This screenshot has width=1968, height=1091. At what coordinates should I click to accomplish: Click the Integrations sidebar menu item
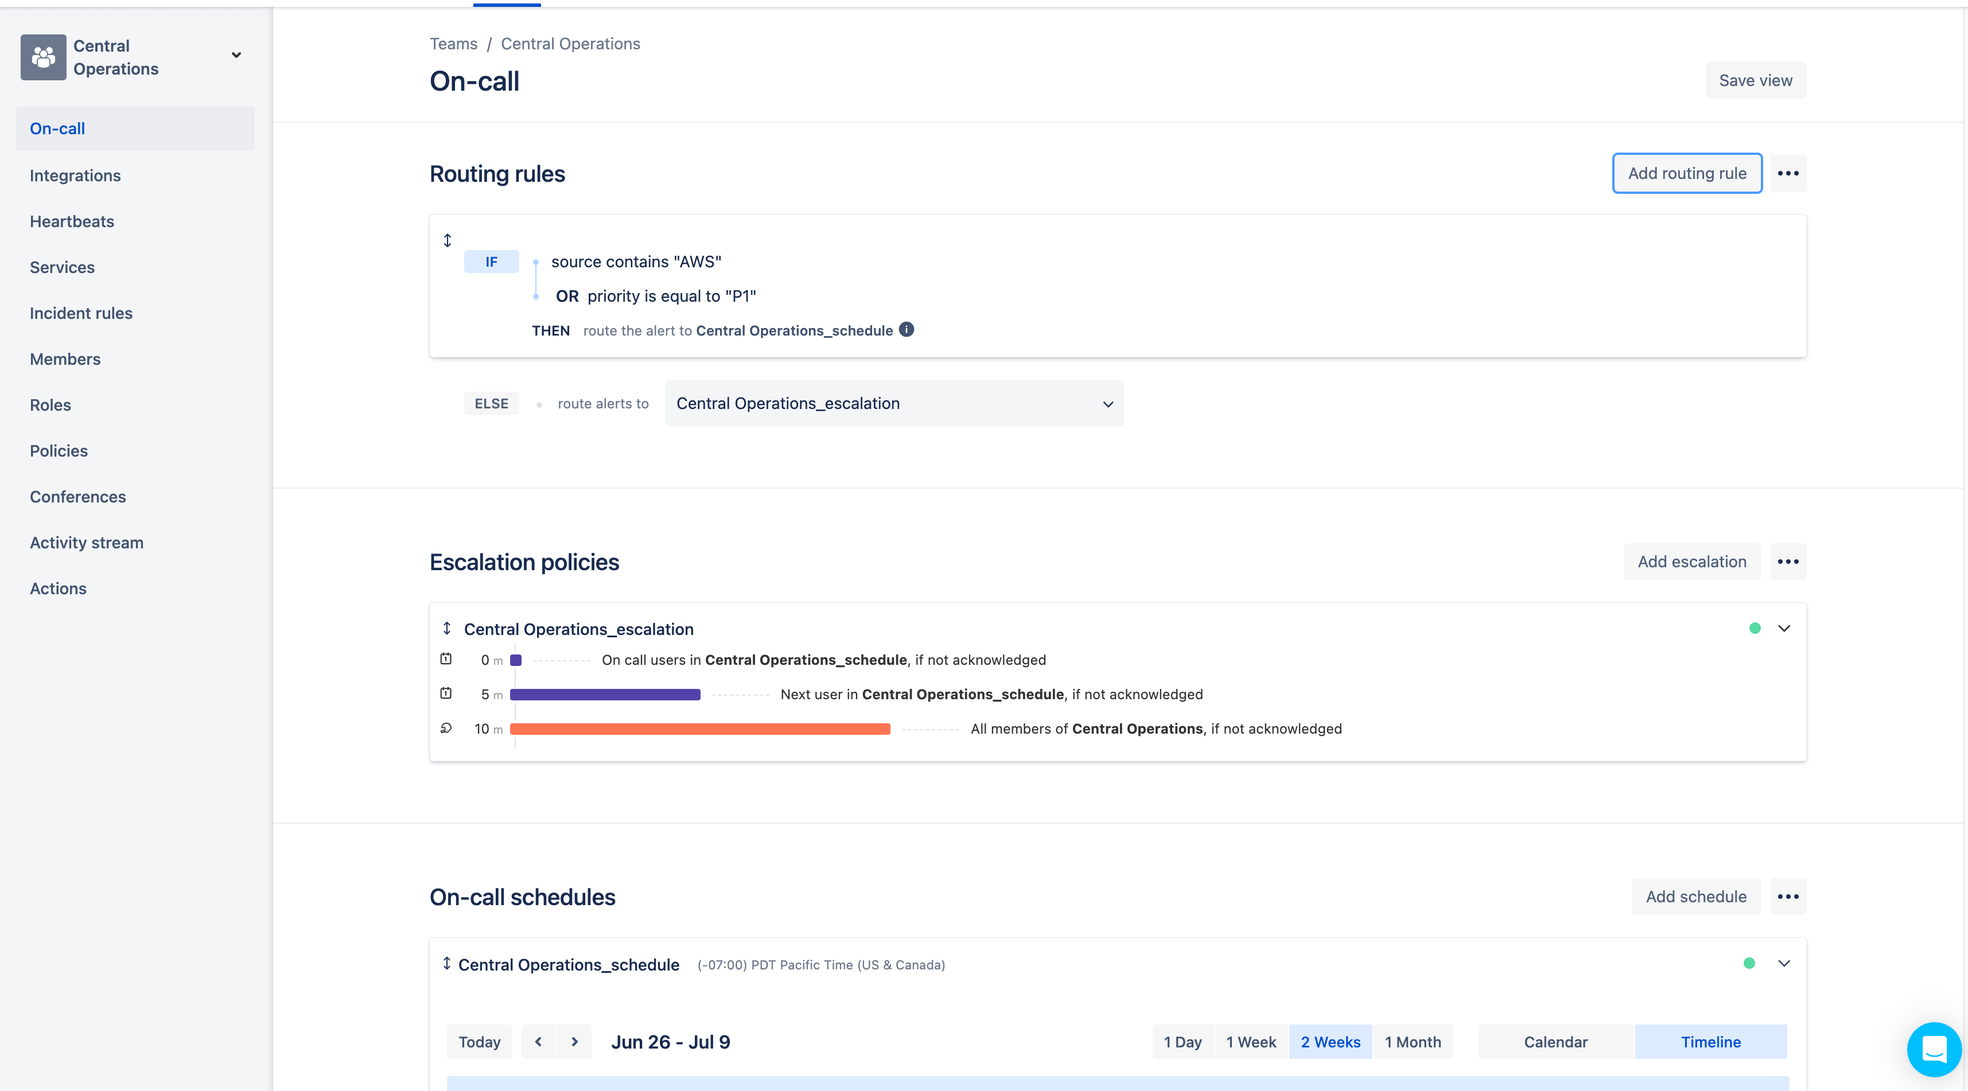coord(74,176)
